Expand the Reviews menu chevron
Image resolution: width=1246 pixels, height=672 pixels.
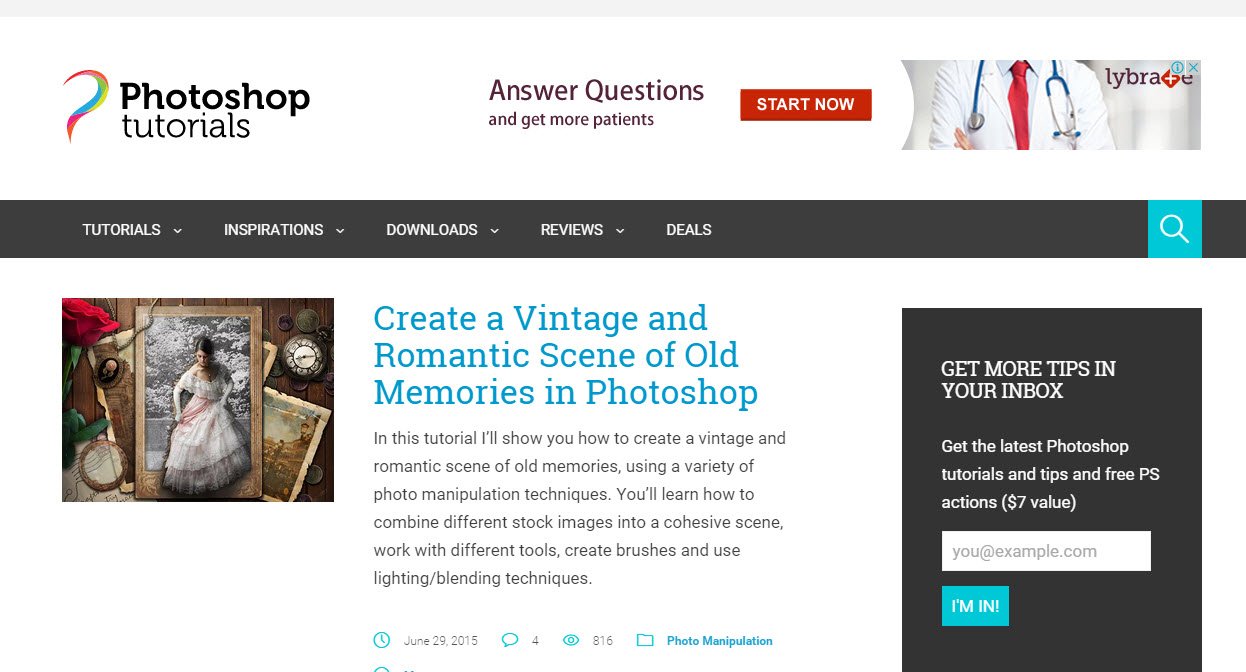[620, 231]
